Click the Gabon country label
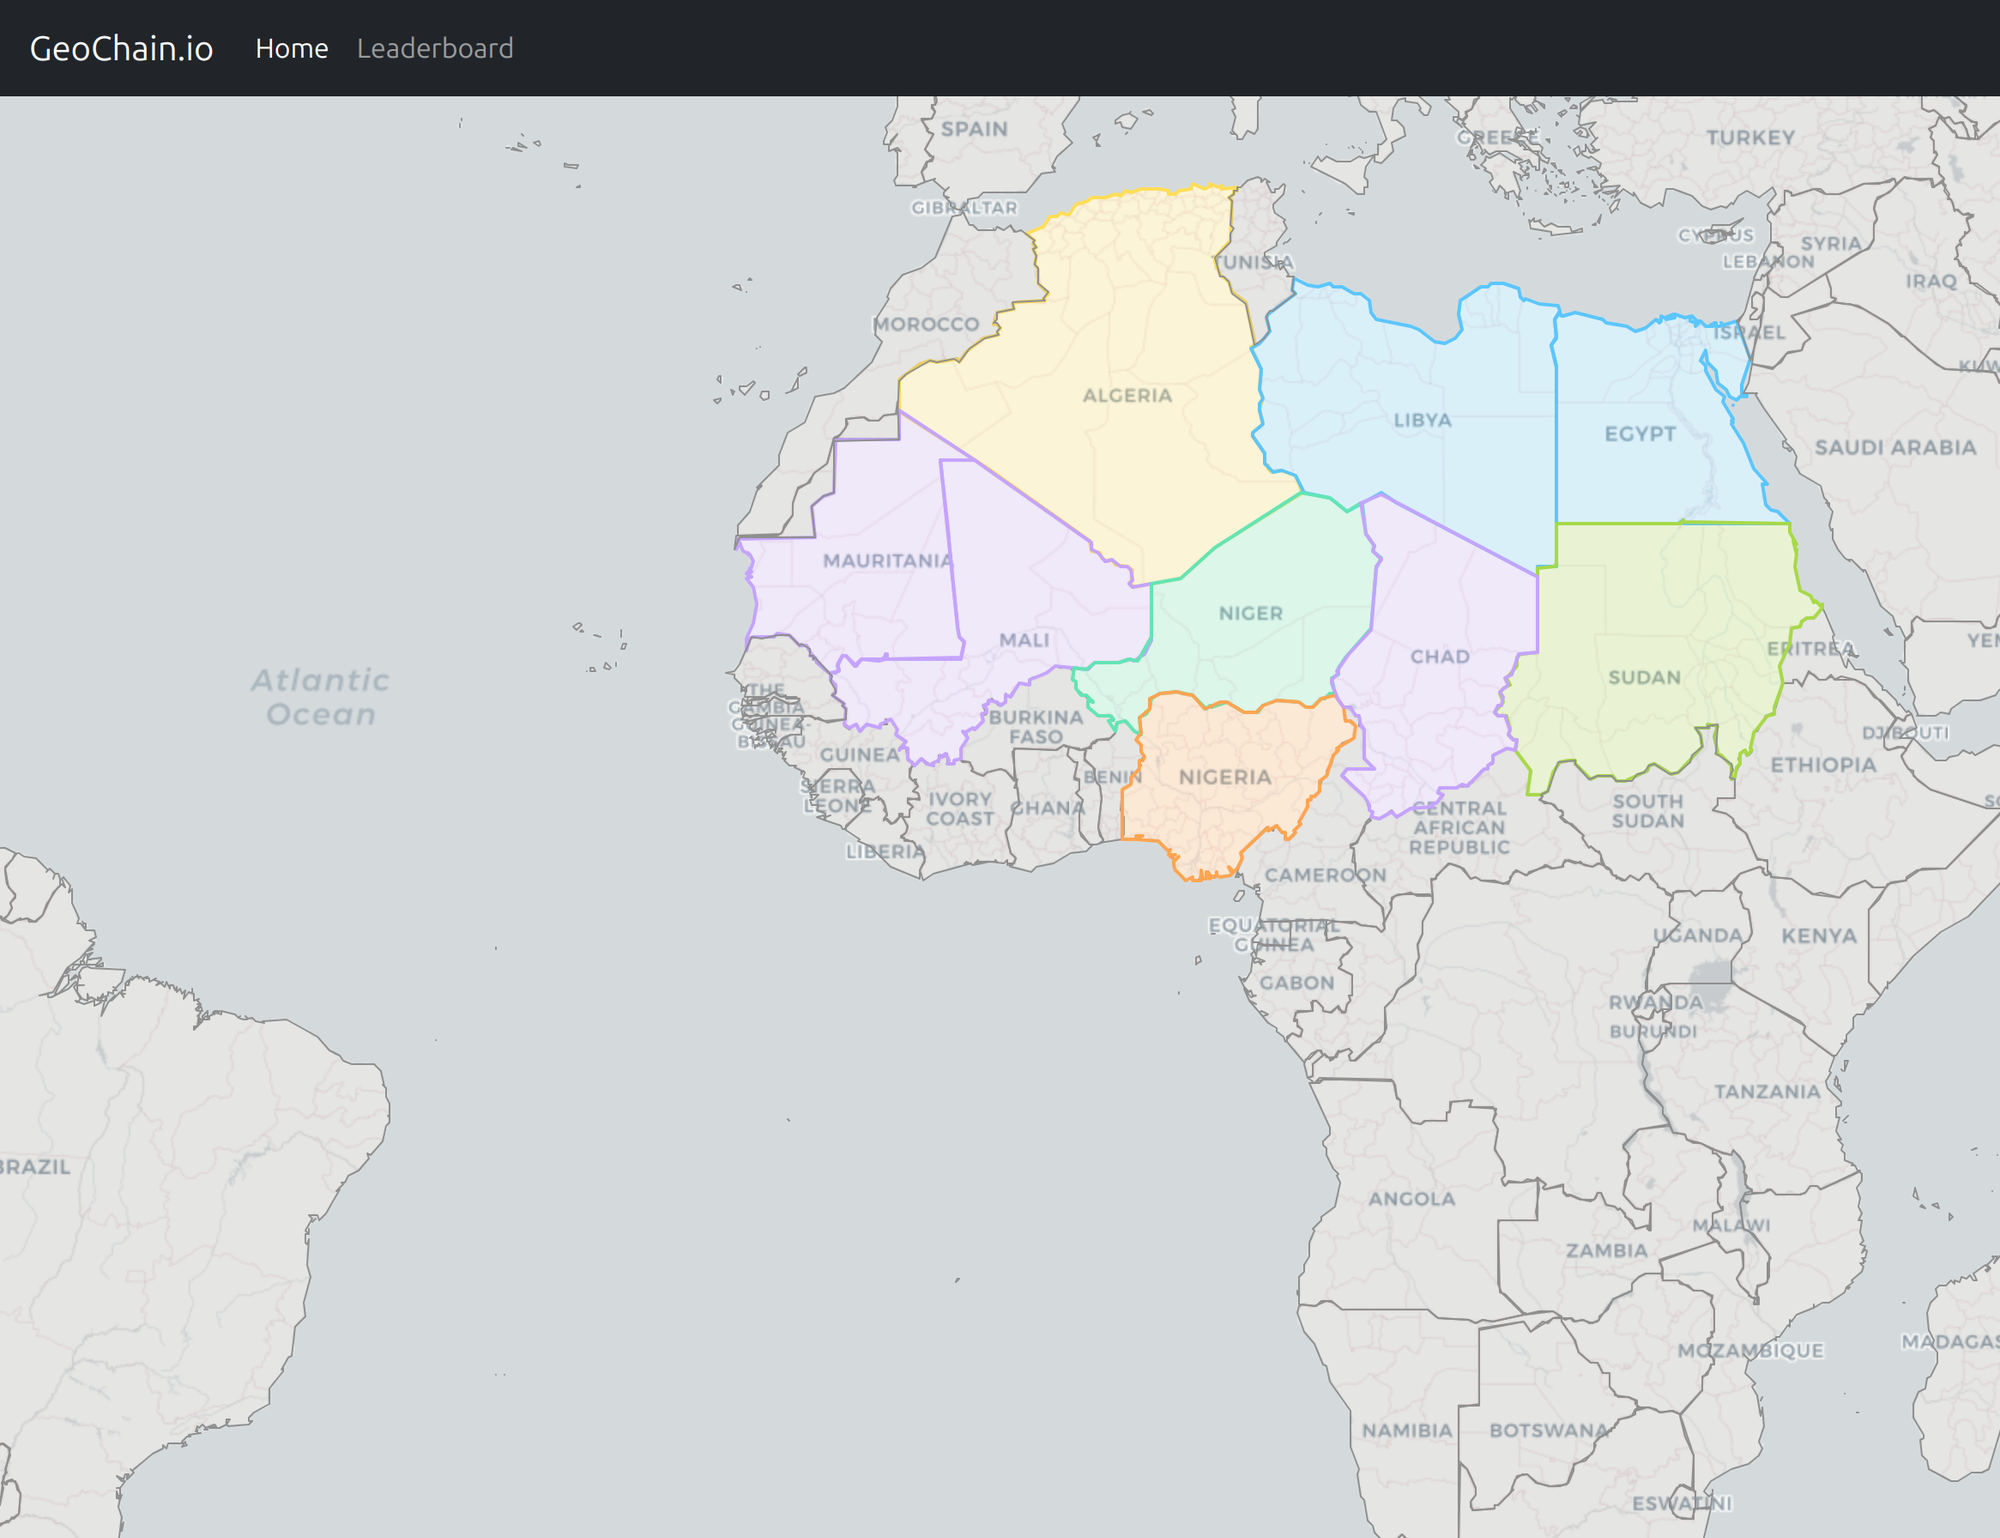The width and height of the screenshot is (2000, 1538). (x=1296, y=983)
